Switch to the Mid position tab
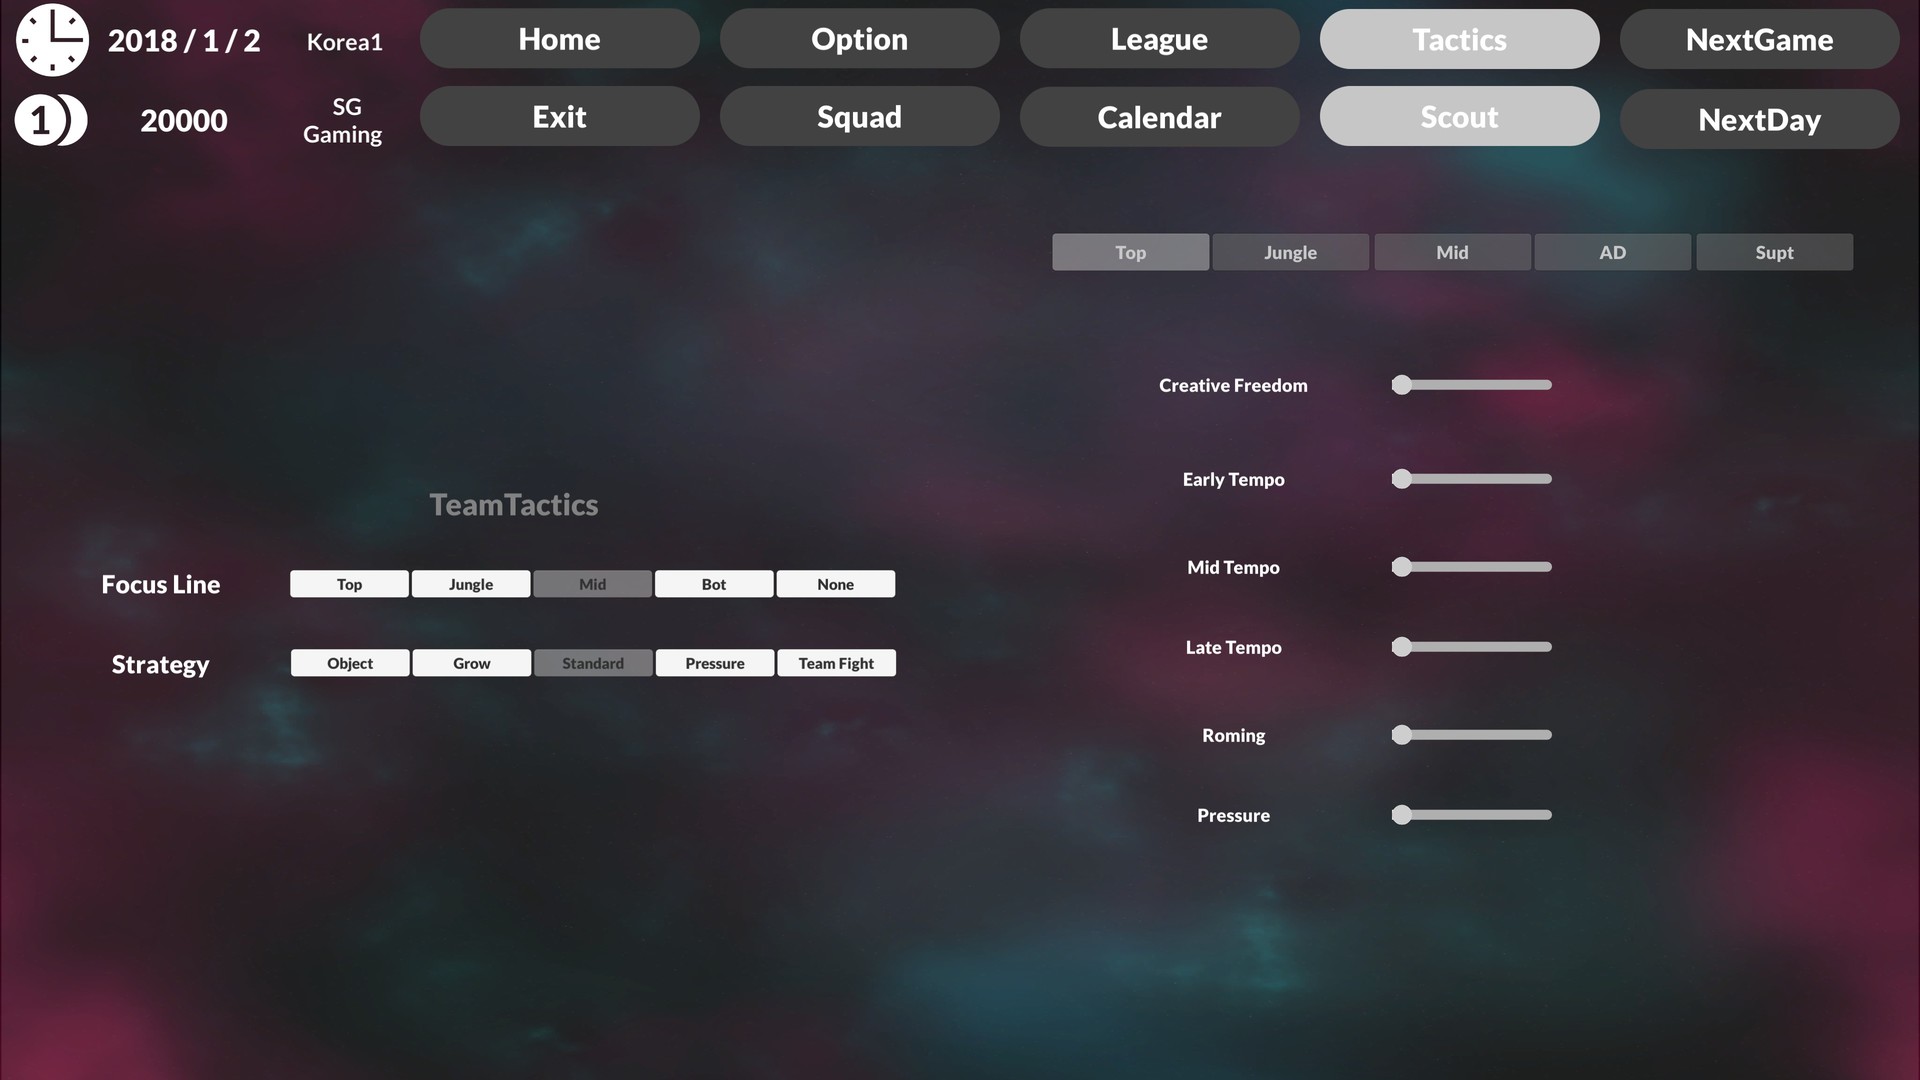Image resolution: width=1920 pixels, height=1080 pixels. pyautogui.click(x=1452, y=252)
